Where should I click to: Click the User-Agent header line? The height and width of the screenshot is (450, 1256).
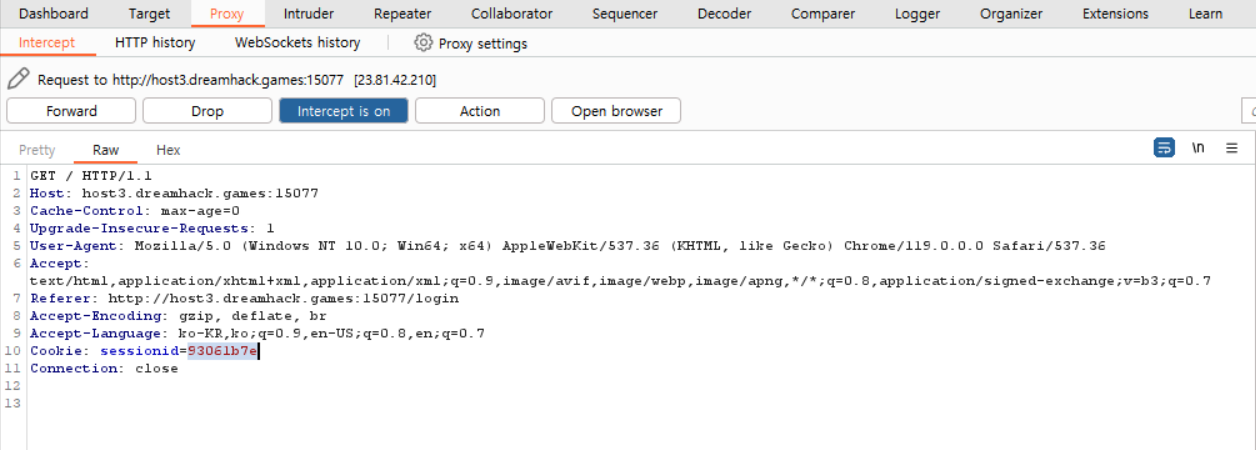click(x=568, y=246)
